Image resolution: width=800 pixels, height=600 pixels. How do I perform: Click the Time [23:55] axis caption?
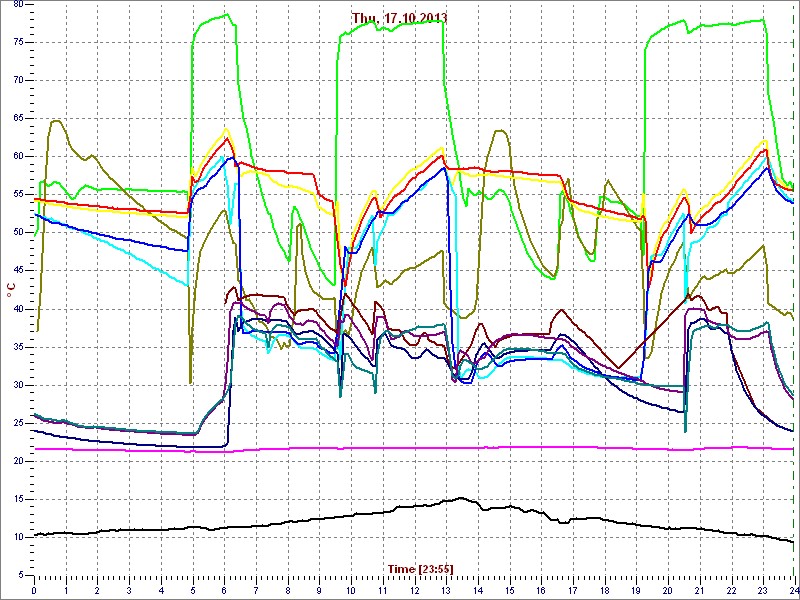(x=420, y=568)
